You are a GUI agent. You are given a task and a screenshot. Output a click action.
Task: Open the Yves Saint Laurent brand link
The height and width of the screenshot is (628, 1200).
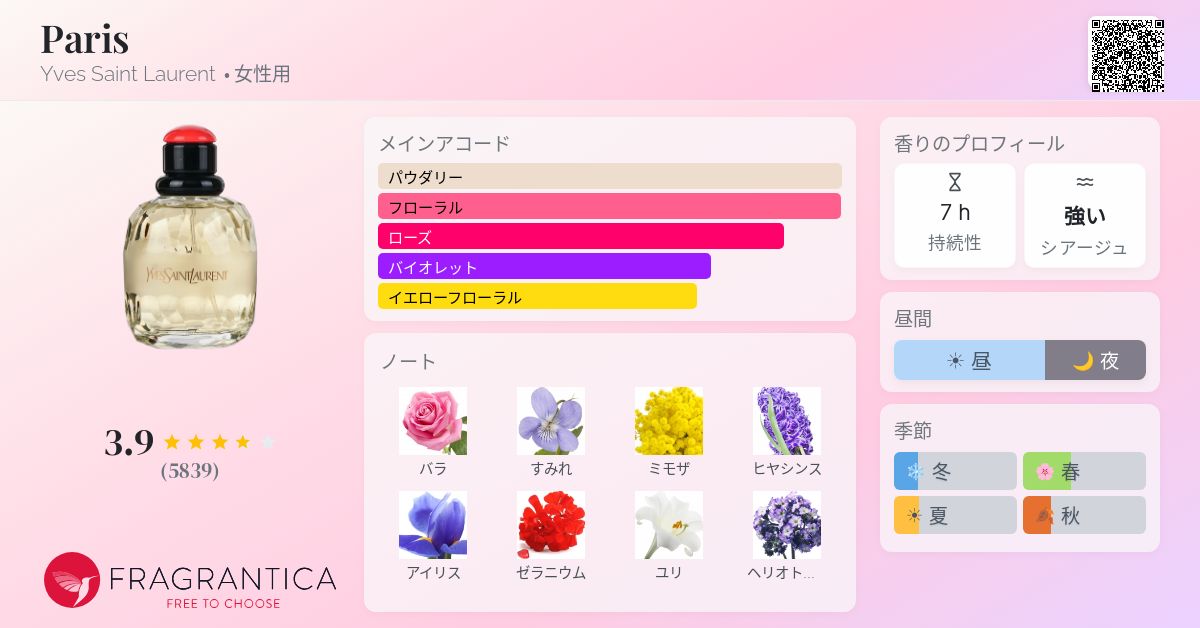pyautogui.click(x=128, y=74)
